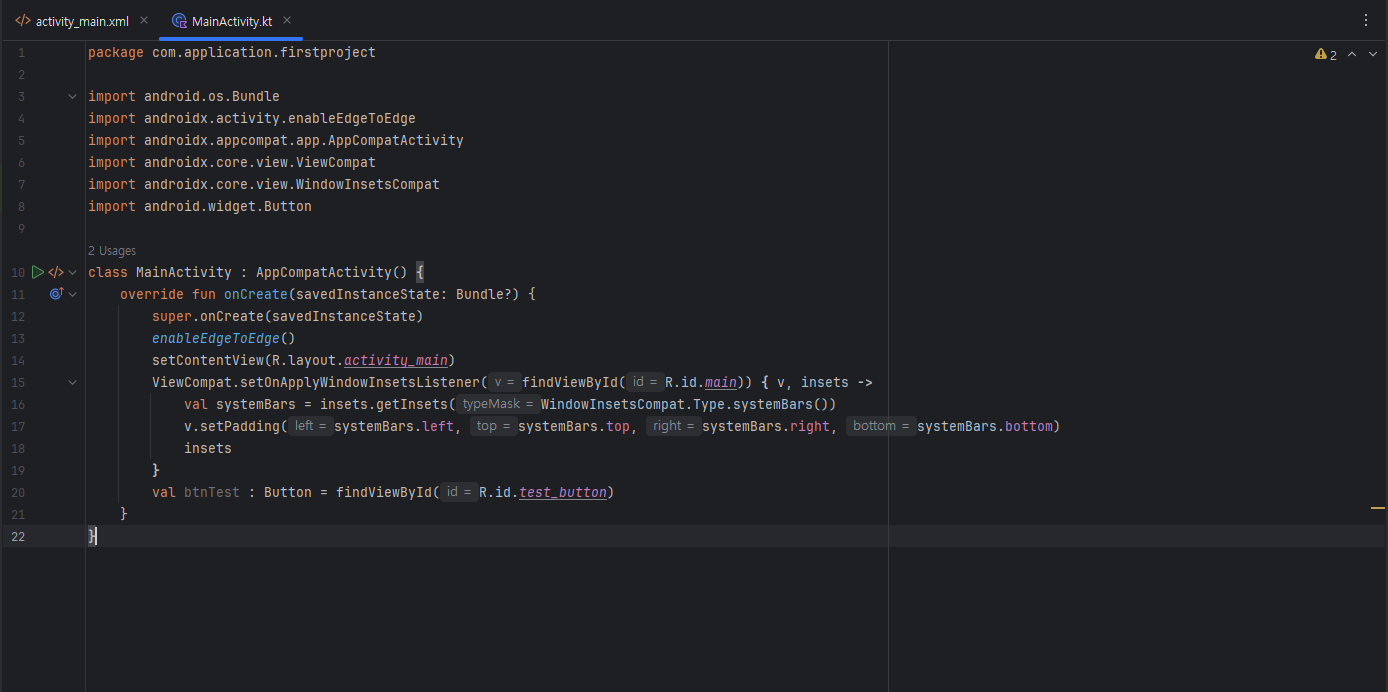Click the warnings indicator showing 2
Viewport: 1388px width, 692px height.
point(1326,55)
